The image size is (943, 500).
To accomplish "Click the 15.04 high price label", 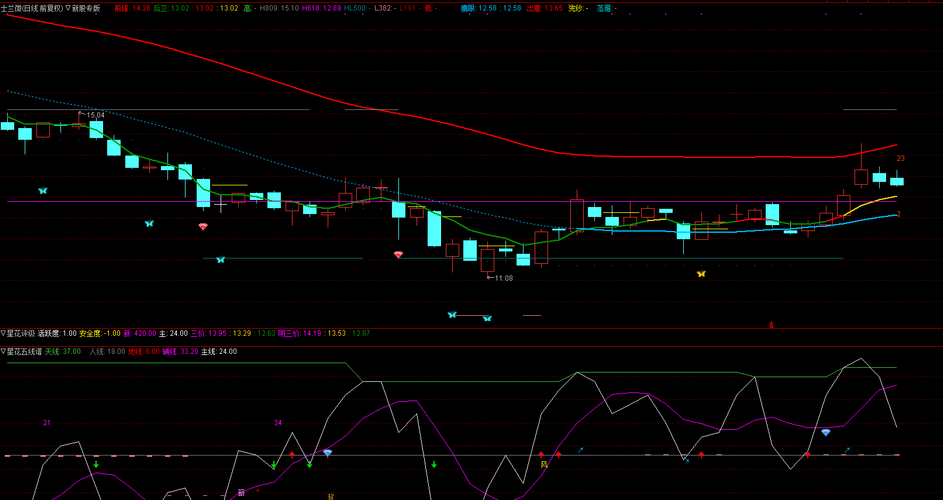I will click(94, 115).
